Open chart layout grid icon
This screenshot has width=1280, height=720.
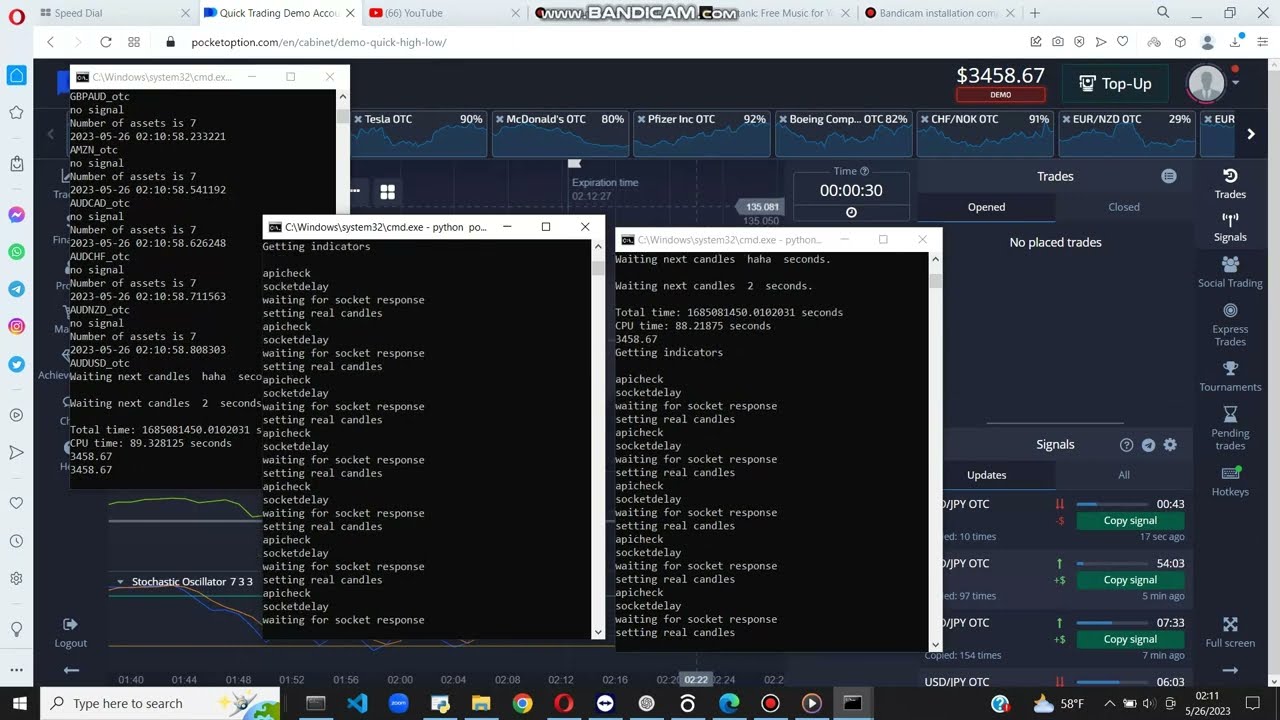pyautogui.click(x=387, y=191)
